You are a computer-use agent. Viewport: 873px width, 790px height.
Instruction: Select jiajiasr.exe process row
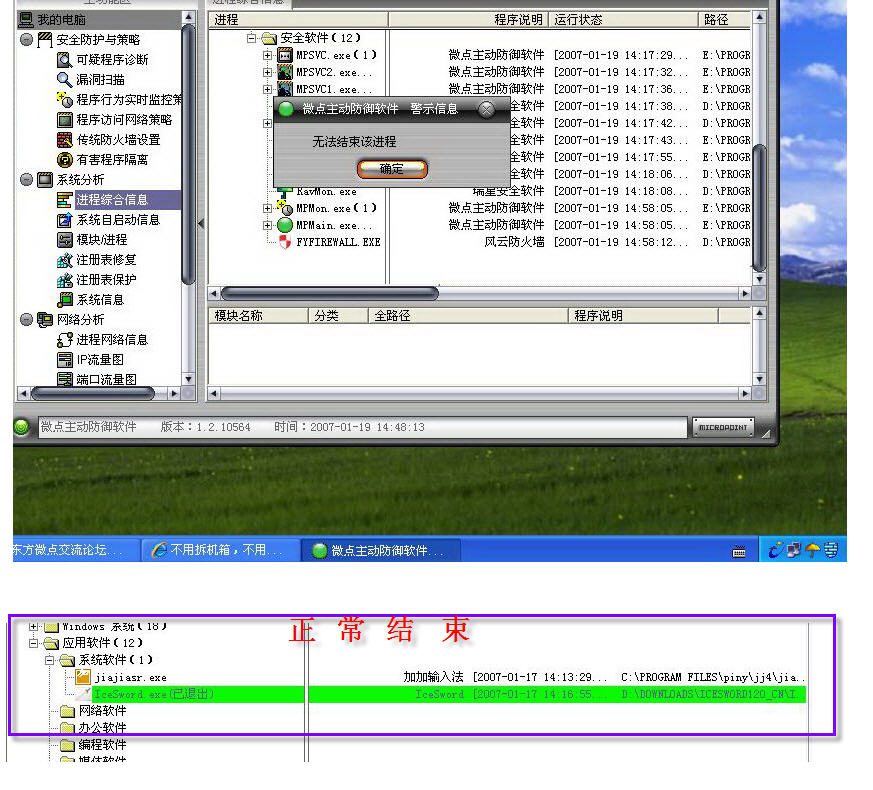(440, 678)
